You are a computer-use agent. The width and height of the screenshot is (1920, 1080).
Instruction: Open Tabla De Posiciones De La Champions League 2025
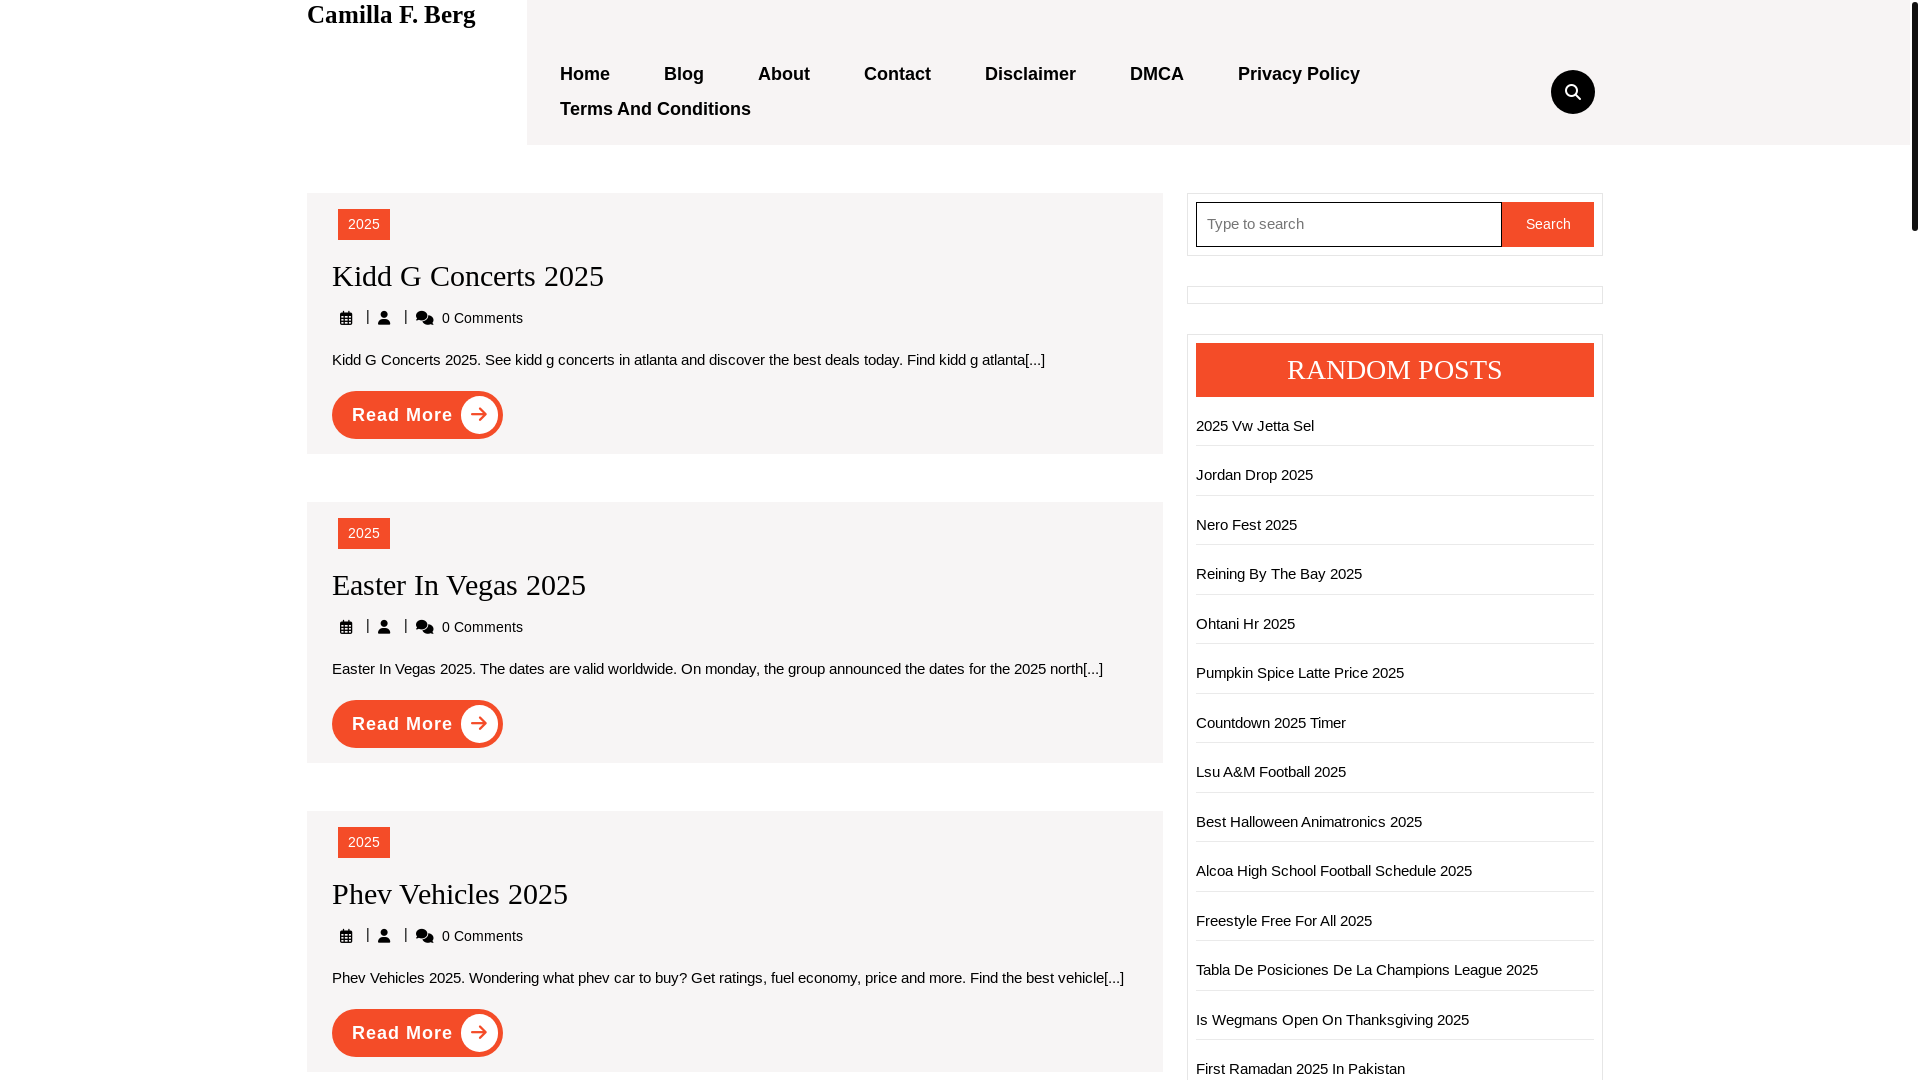pos(1367,970)
